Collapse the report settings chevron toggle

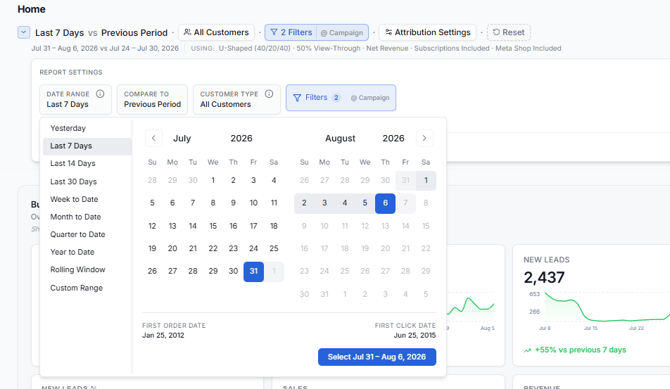point(24,32)
